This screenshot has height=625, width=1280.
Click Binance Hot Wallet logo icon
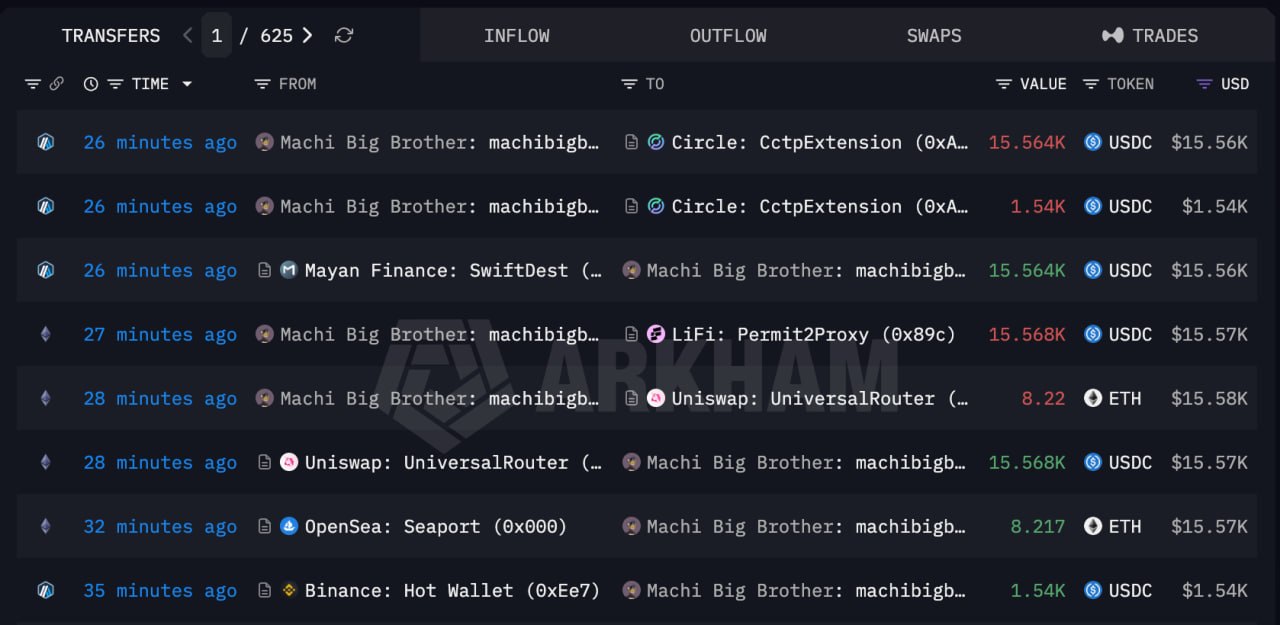click(x=289, y=590)
